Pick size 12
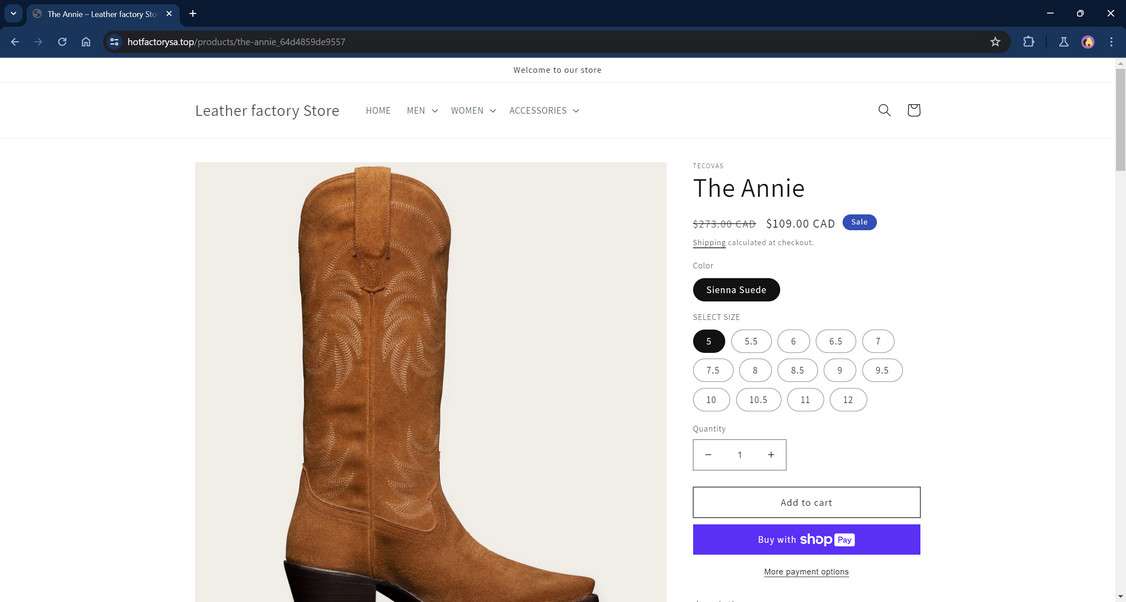This screenshot has width=1126, height=602. point(848,400)
